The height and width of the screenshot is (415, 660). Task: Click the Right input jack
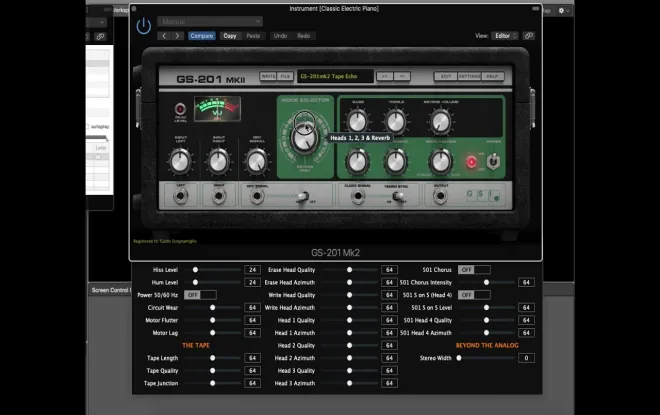tap(218, 196)
